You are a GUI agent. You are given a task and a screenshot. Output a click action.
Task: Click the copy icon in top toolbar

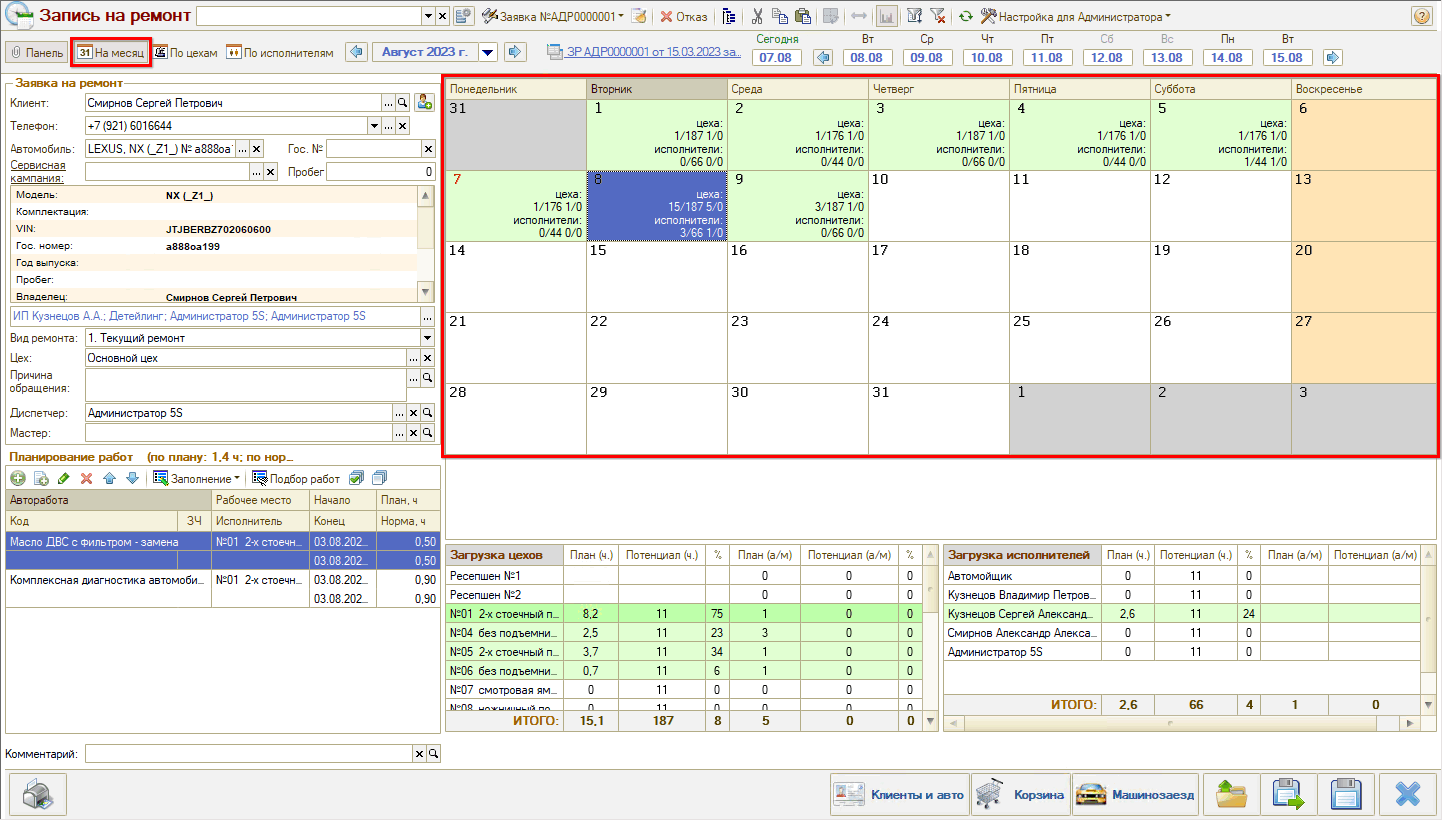[780, 16]
